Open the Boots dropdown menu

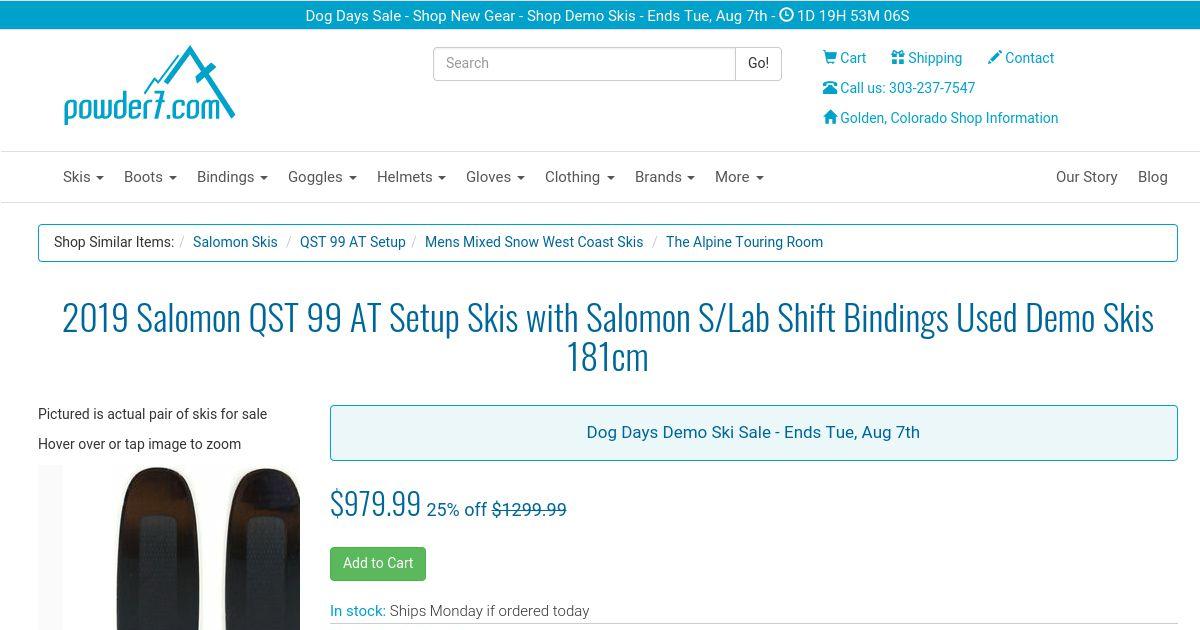pyautogui.click(x=150, y=177)
